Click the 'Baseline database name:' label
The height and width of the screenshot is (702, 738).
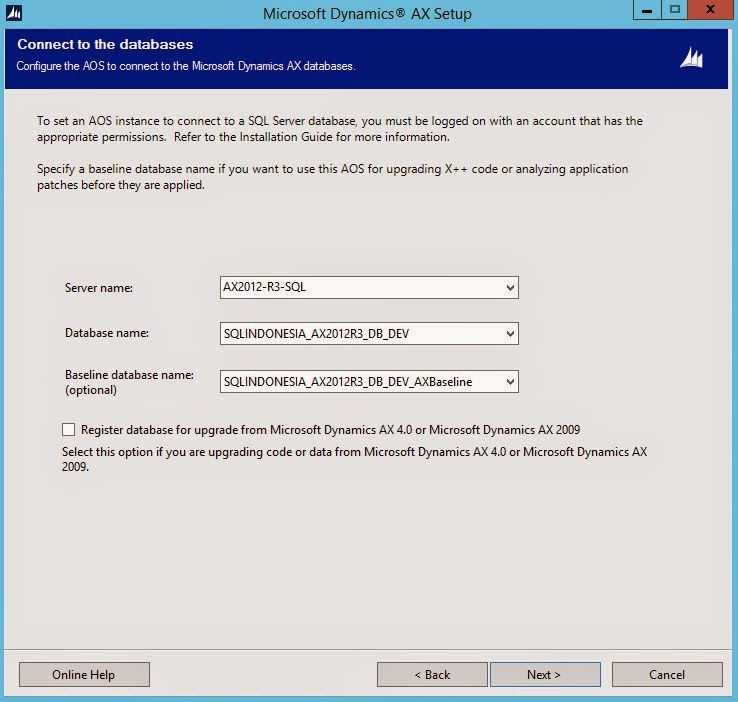129,375
